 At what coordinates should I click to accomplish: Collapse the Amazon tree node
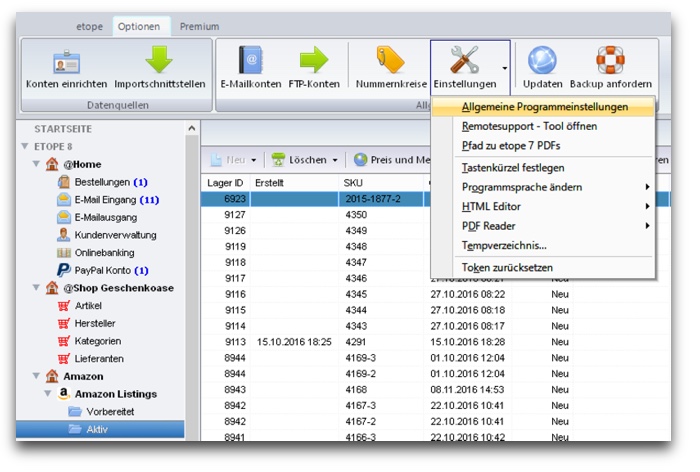coord(37,376)
